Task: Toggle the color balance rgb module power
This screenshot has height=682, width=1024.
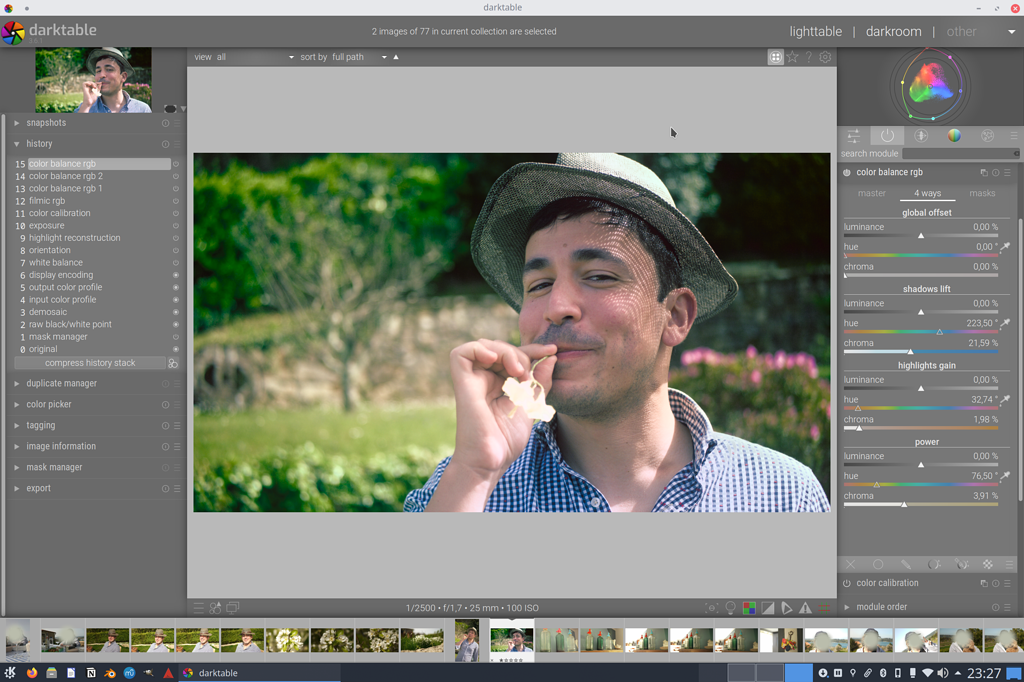Action: click(846, 172)
